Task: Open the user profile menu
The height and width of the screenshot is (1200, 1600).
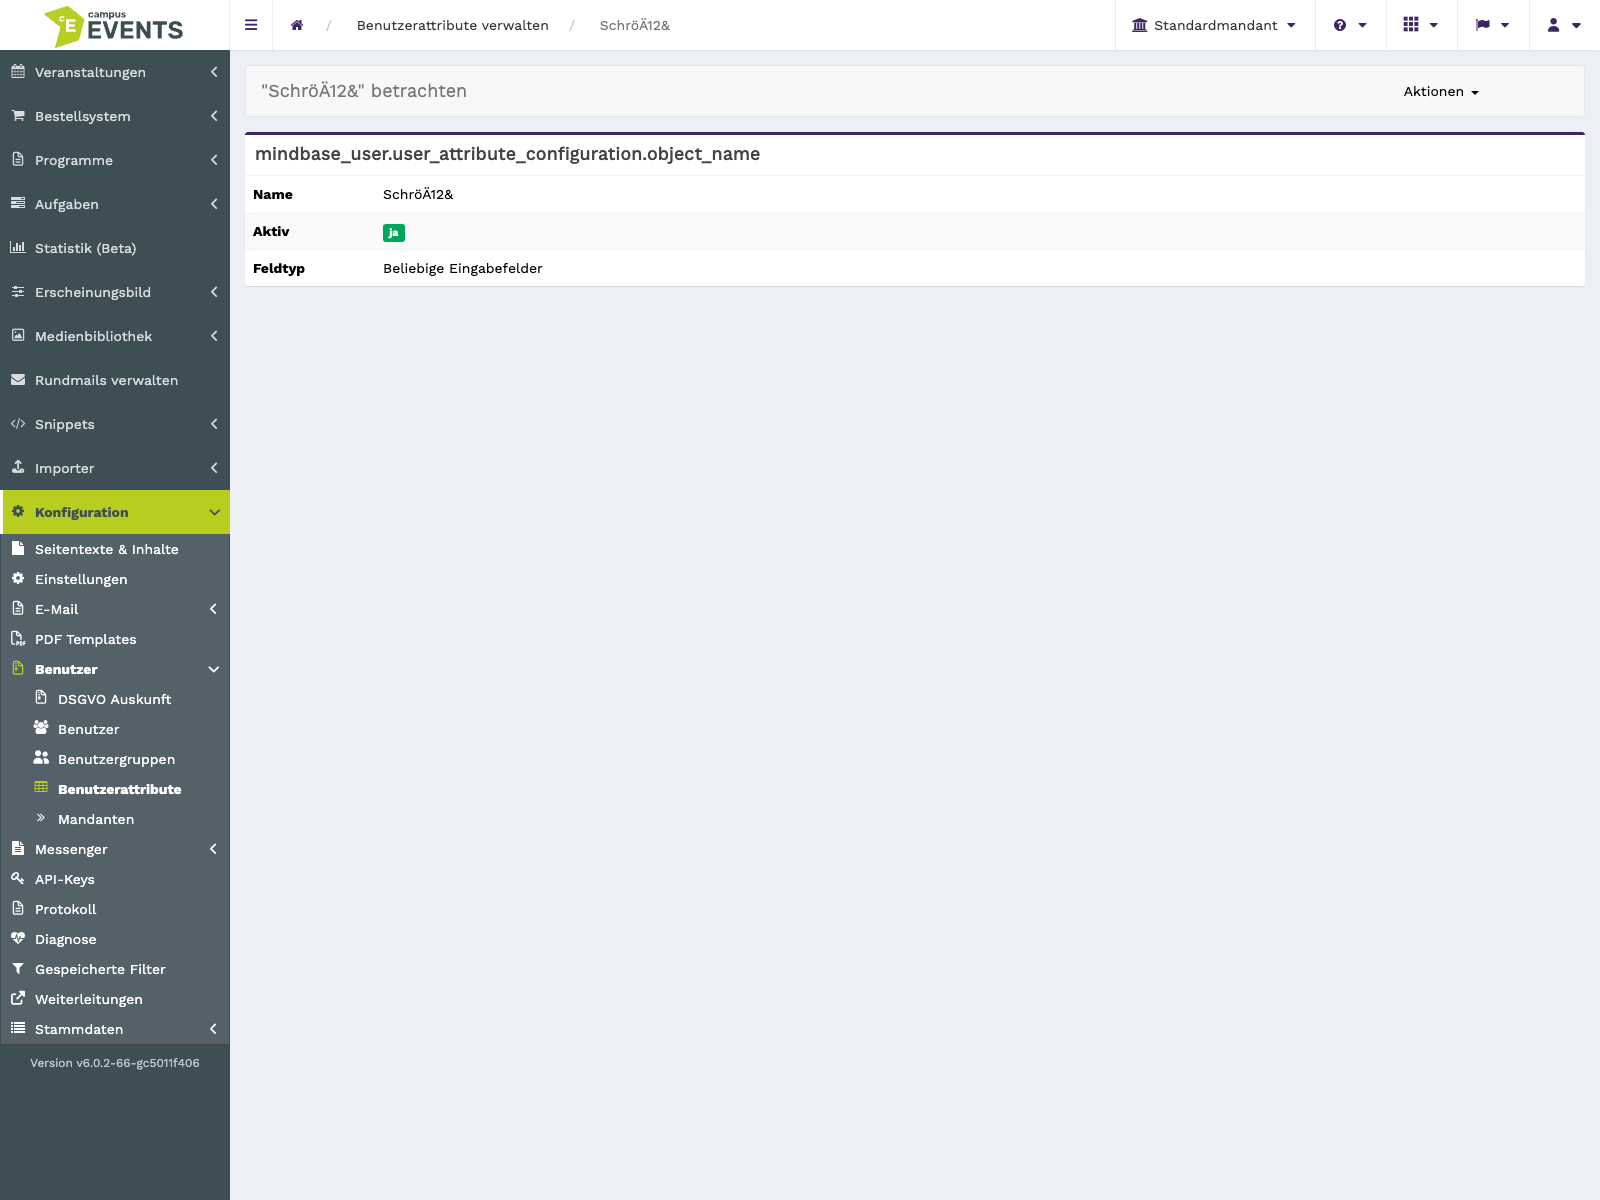Action: click(x=1564, y=25)
